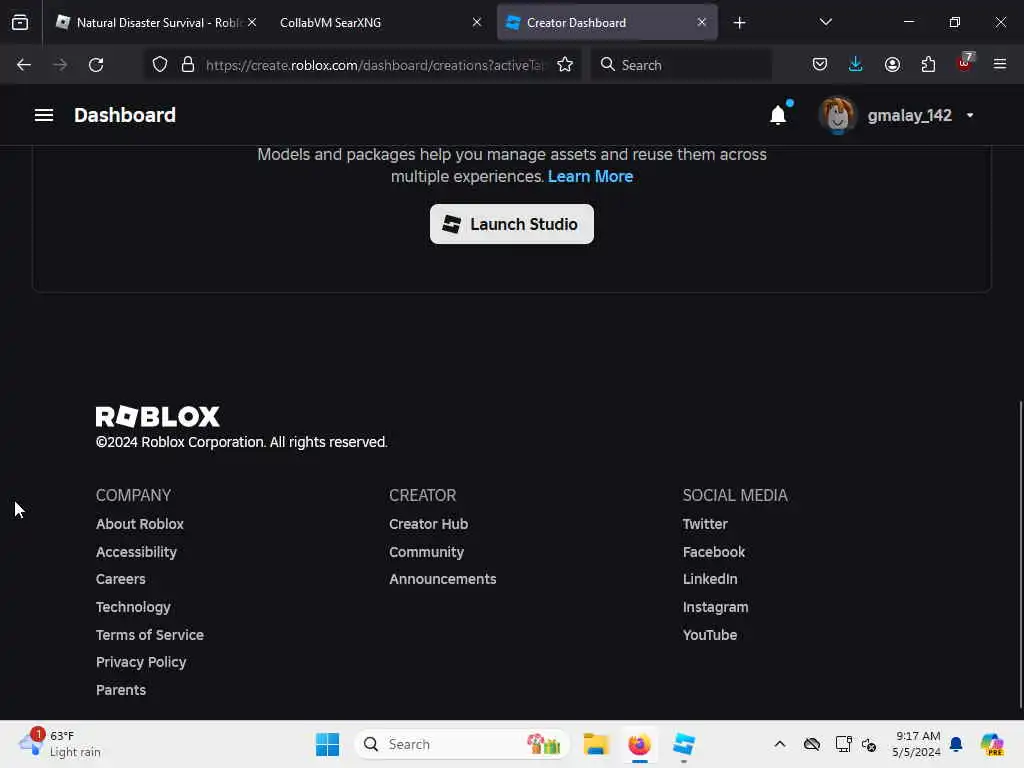The height and width of the screenshot is (768, 1024).
Task: Open the Firefox account icon
Action: pyautogui.click(x=892, y=65)
